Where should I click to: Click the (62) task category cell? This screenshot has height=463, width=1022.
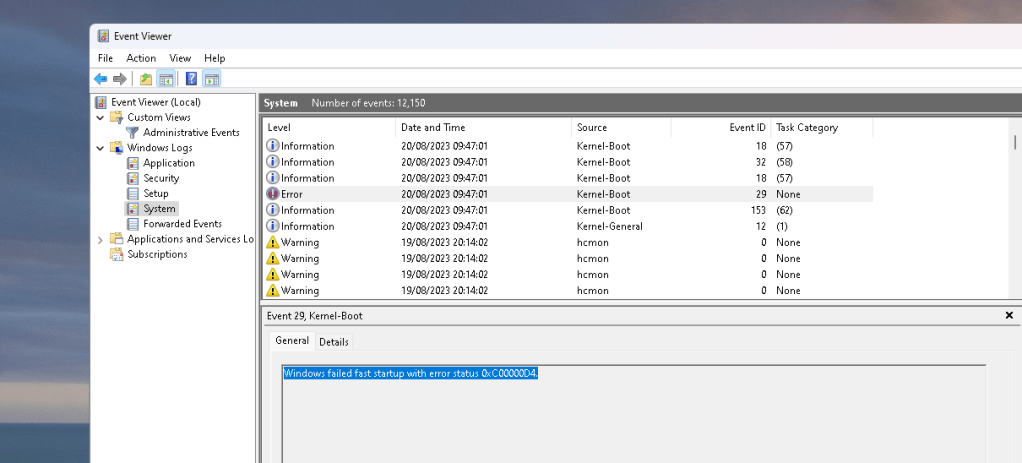click(784, 210)
